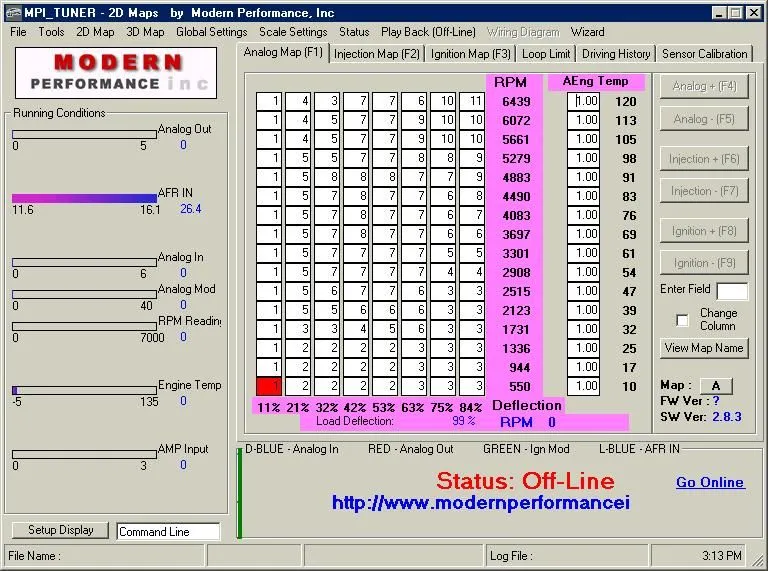
Task: Click the Modern Performance Inc logo
Action: click(x=112, y=72)
